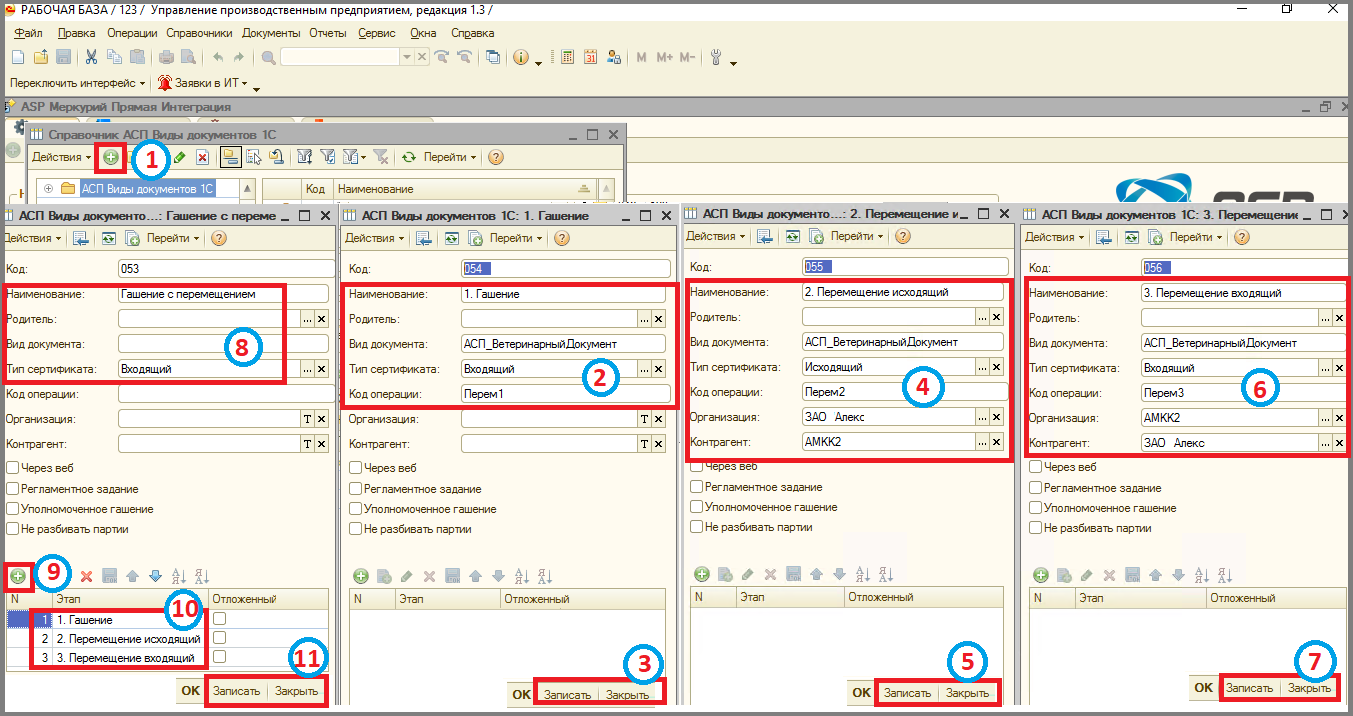Sort stages ascending in Гашение с перемещением table toolbar

click(179, 576)
